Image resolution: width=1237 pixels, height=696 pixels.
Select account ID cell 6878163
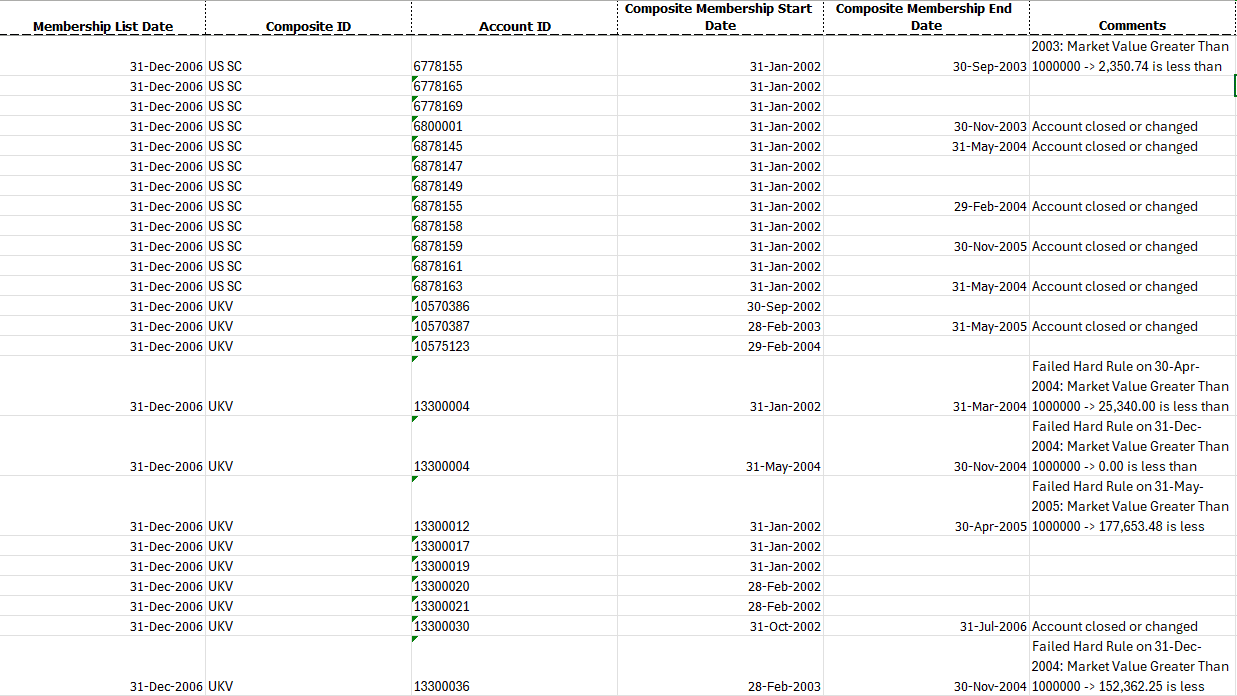pyautogui.click(x=438, y=287)
